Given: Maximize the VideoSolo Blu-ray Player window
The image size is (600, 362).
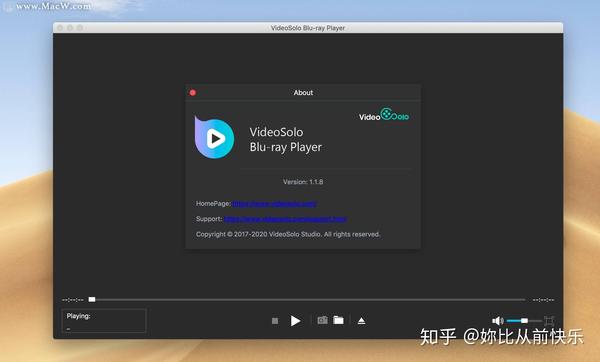Looking at the screenshot, I should click(80, 28).
